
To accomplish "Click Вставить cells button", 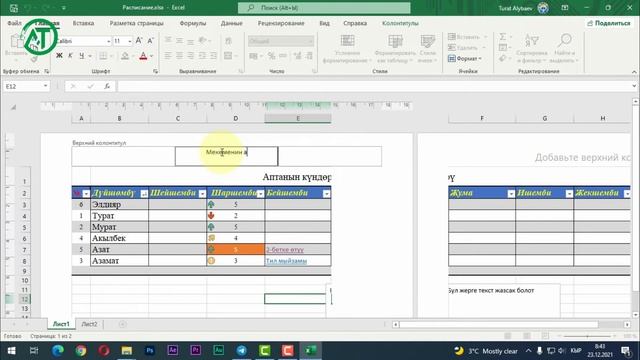I will [x=467, y=37].
